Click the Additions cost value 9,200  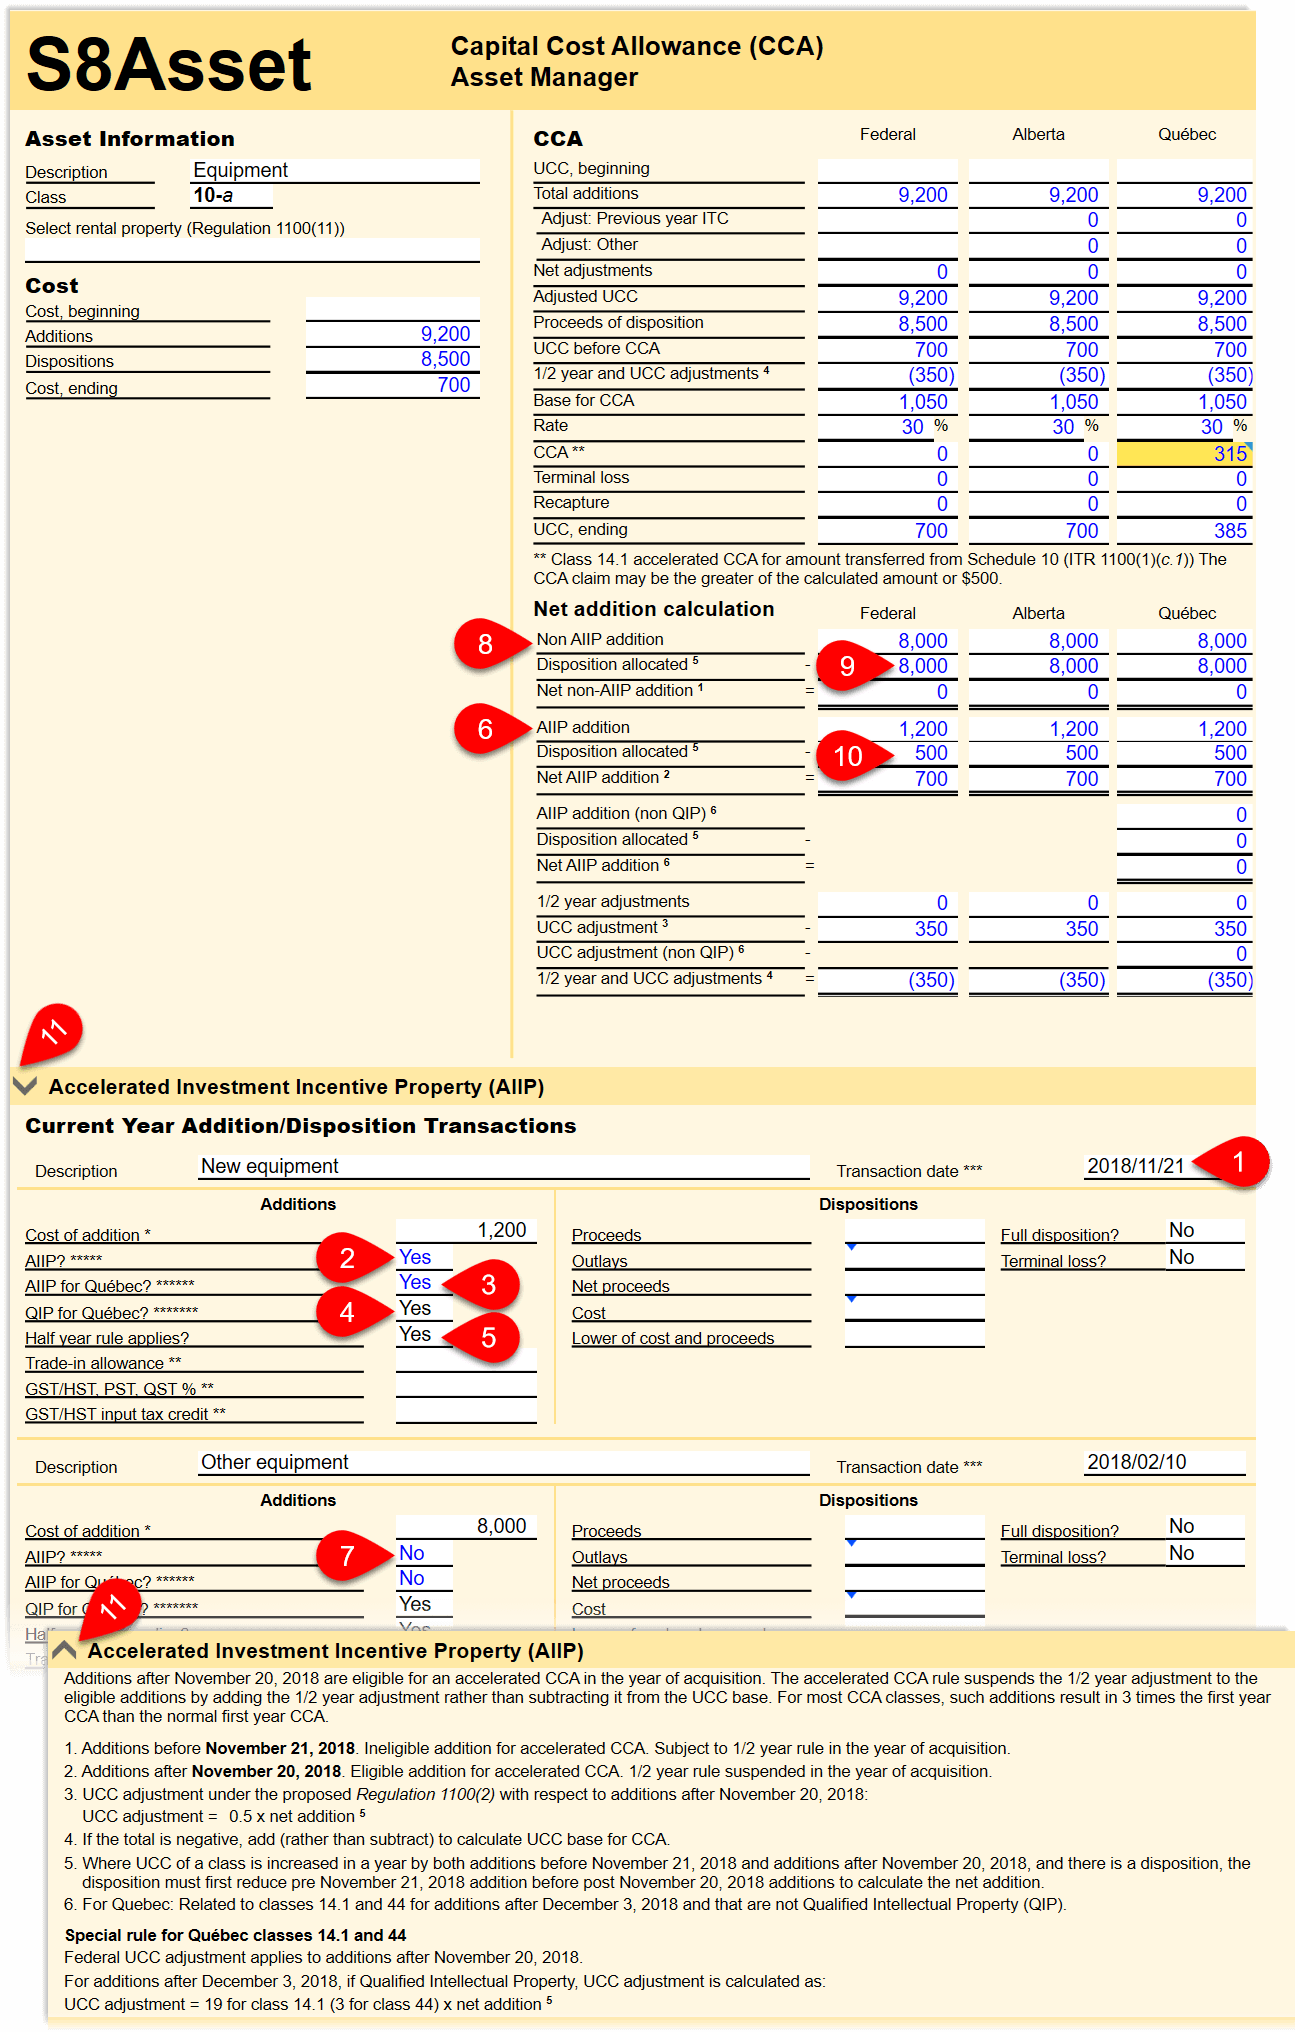(x=392, y=334)
